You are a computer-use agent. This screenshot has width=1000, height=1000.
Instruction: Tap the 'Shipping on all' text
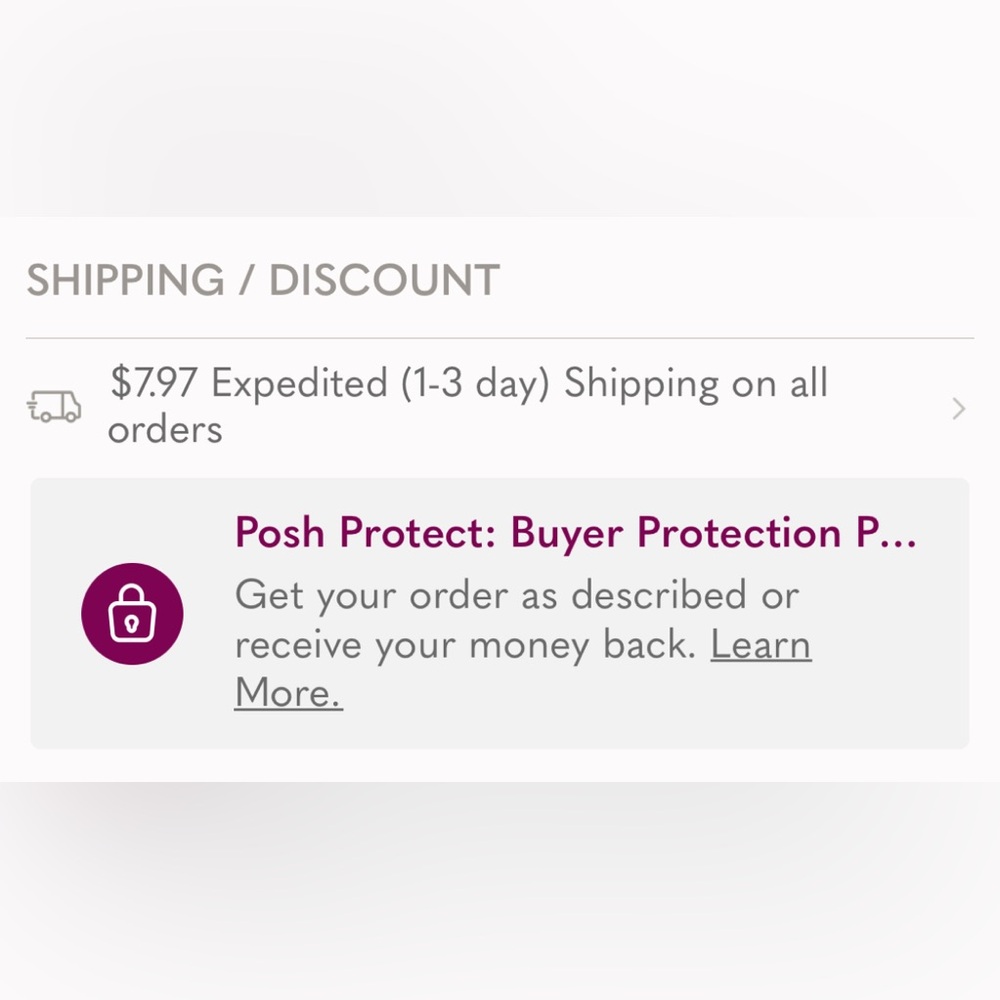(x=696, y=385)
